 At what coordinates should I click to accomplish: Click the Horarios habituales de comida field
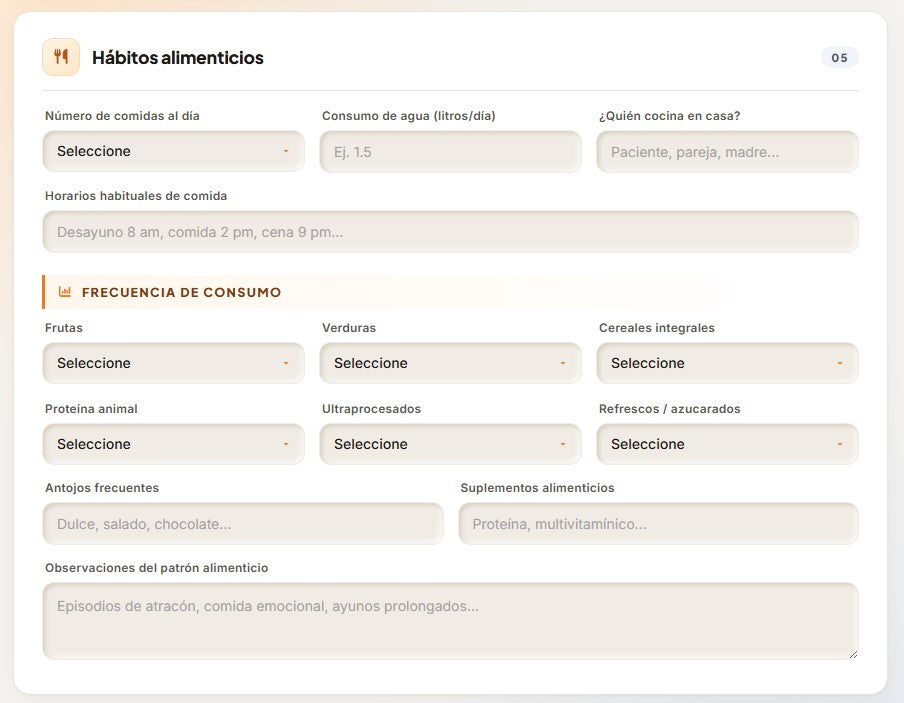(451, 232)
